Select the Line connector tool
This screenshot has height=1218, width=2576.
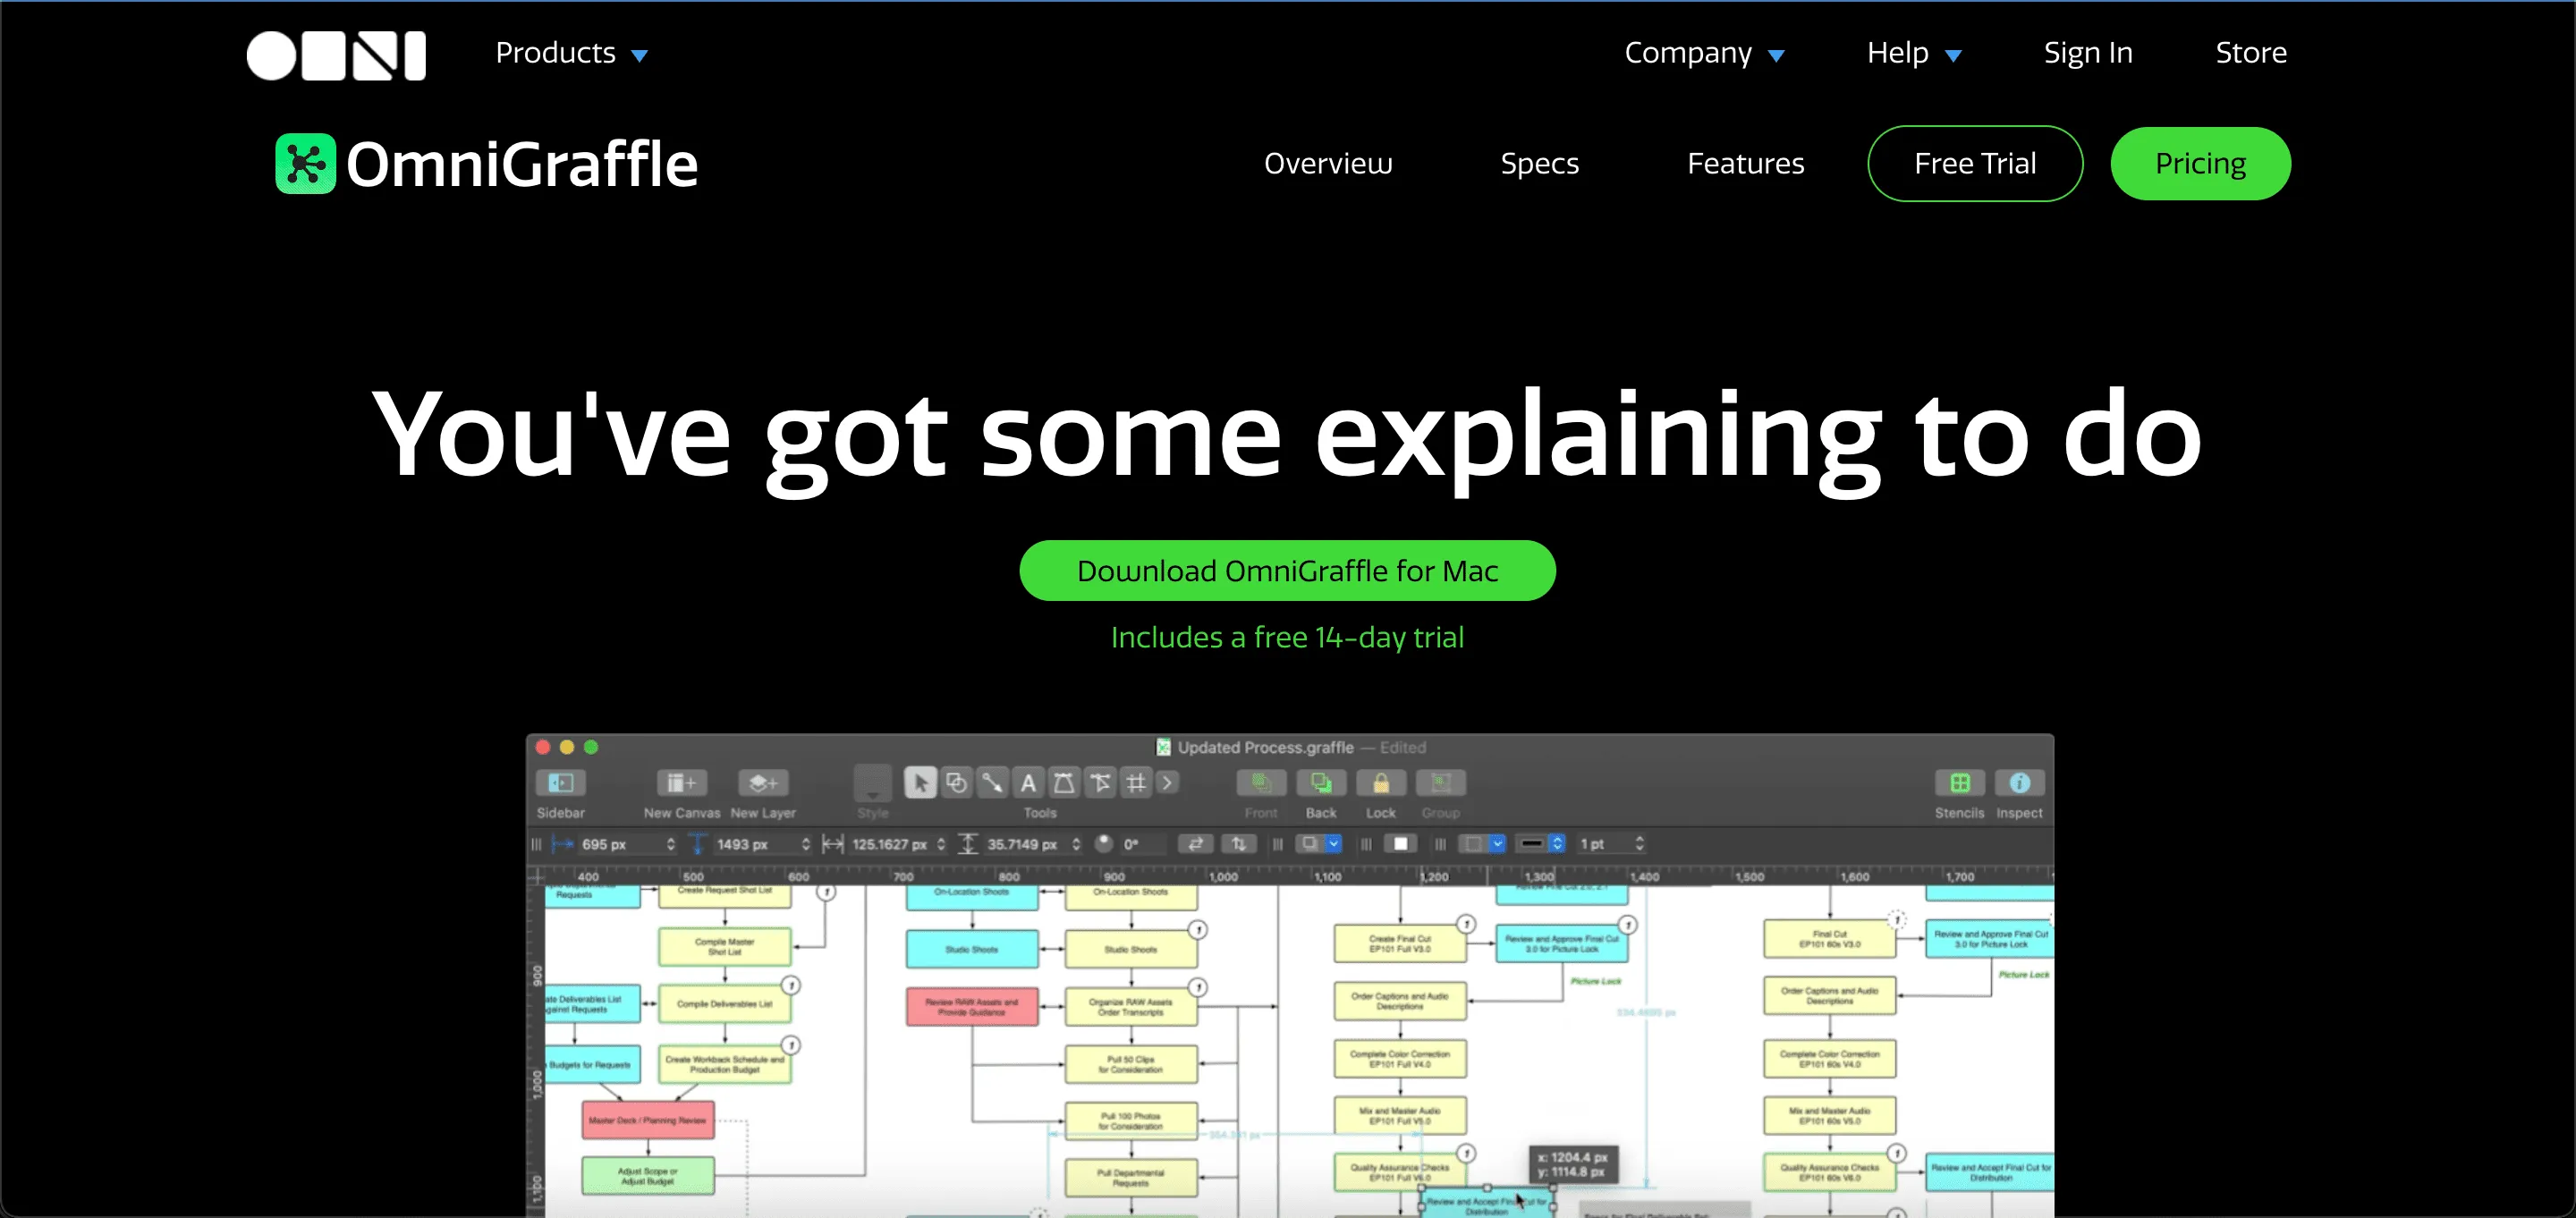[992, 782]
